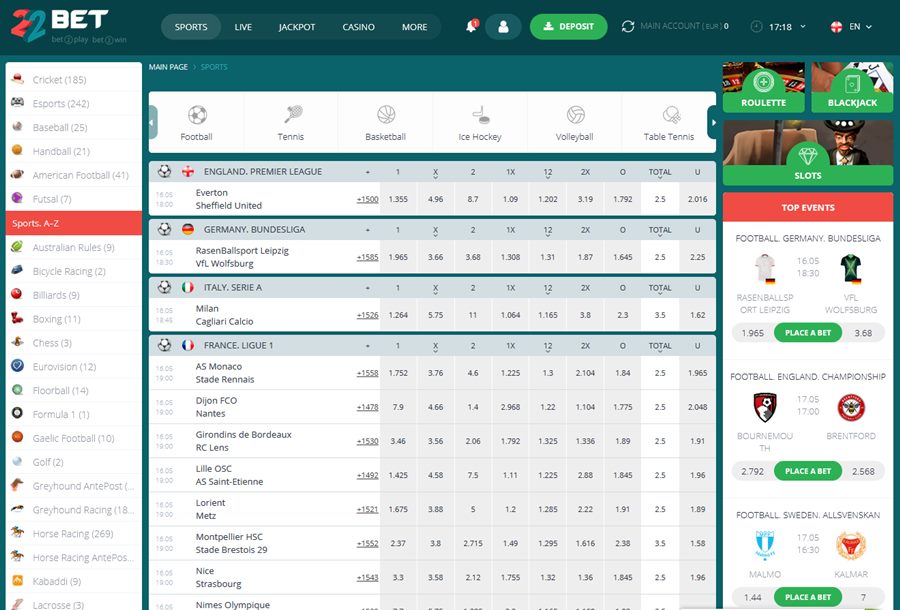Select odds 1.355 for Everton win
The image size is (900, 610).
[398, 199]
